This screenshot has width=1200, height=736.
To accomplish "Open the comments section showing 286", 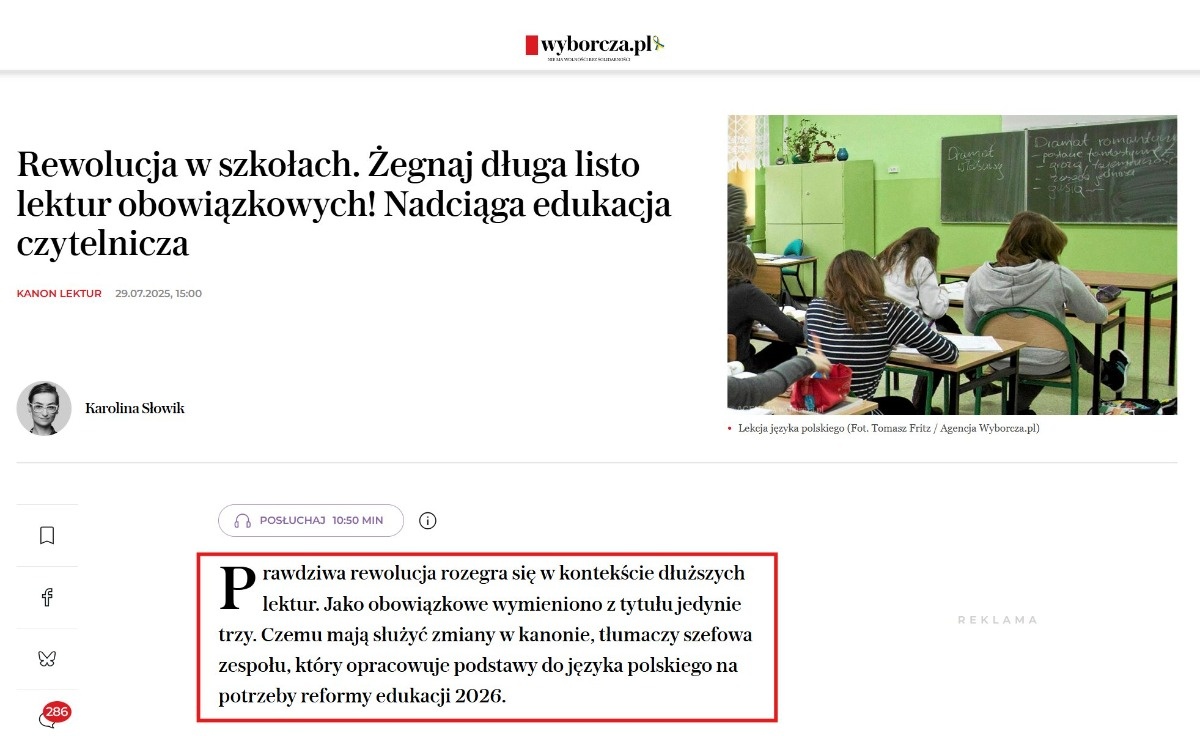I will point(46,719).
